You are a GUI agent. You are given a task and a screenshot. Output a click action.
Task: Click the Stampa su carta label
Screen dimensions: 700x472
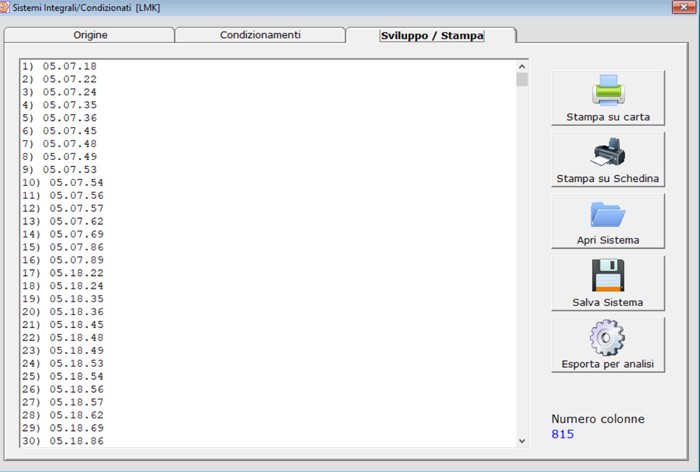pyautogui.click(x=608, y=117)
